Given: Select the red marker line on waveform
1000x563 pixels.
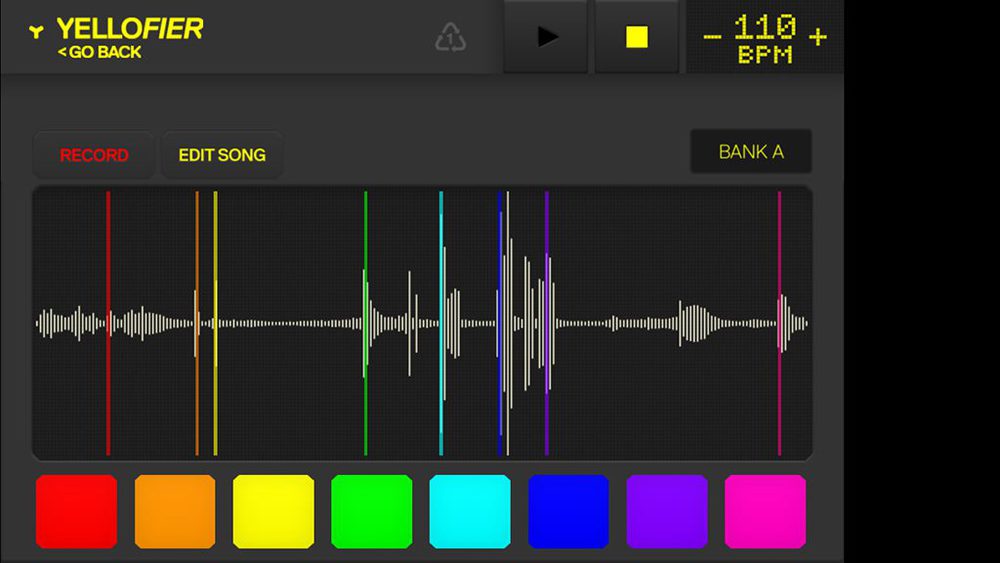Looking at the screenshot, I should click(108, 323).
